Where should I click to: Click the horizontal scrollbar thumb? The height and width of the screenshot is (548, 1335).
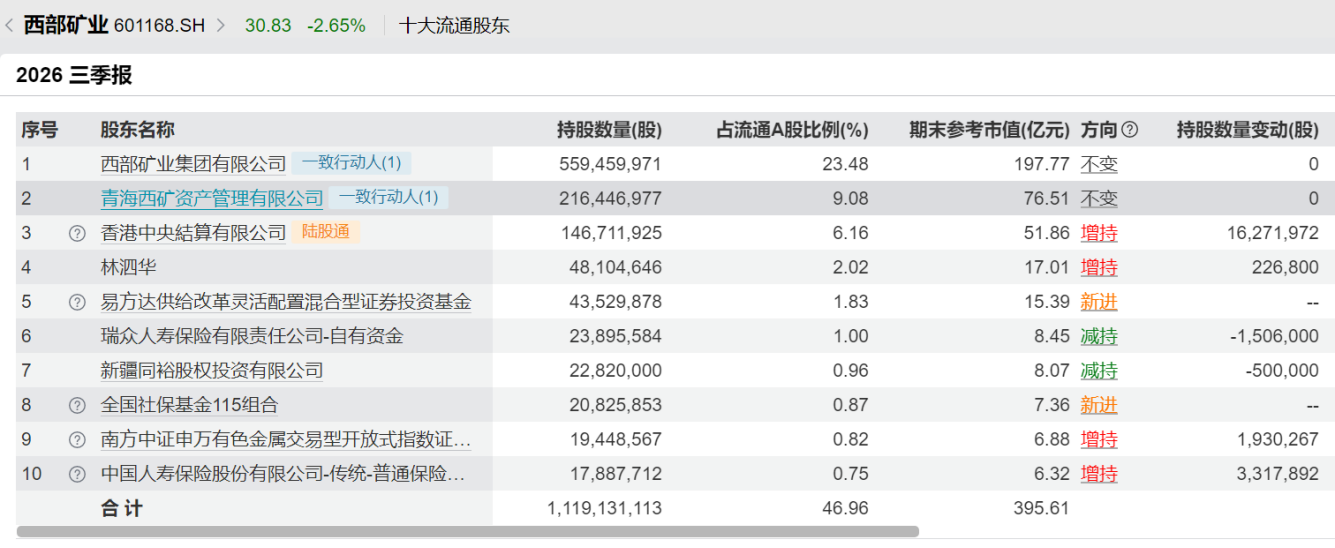pyautogui.click(x=468, y=531)
